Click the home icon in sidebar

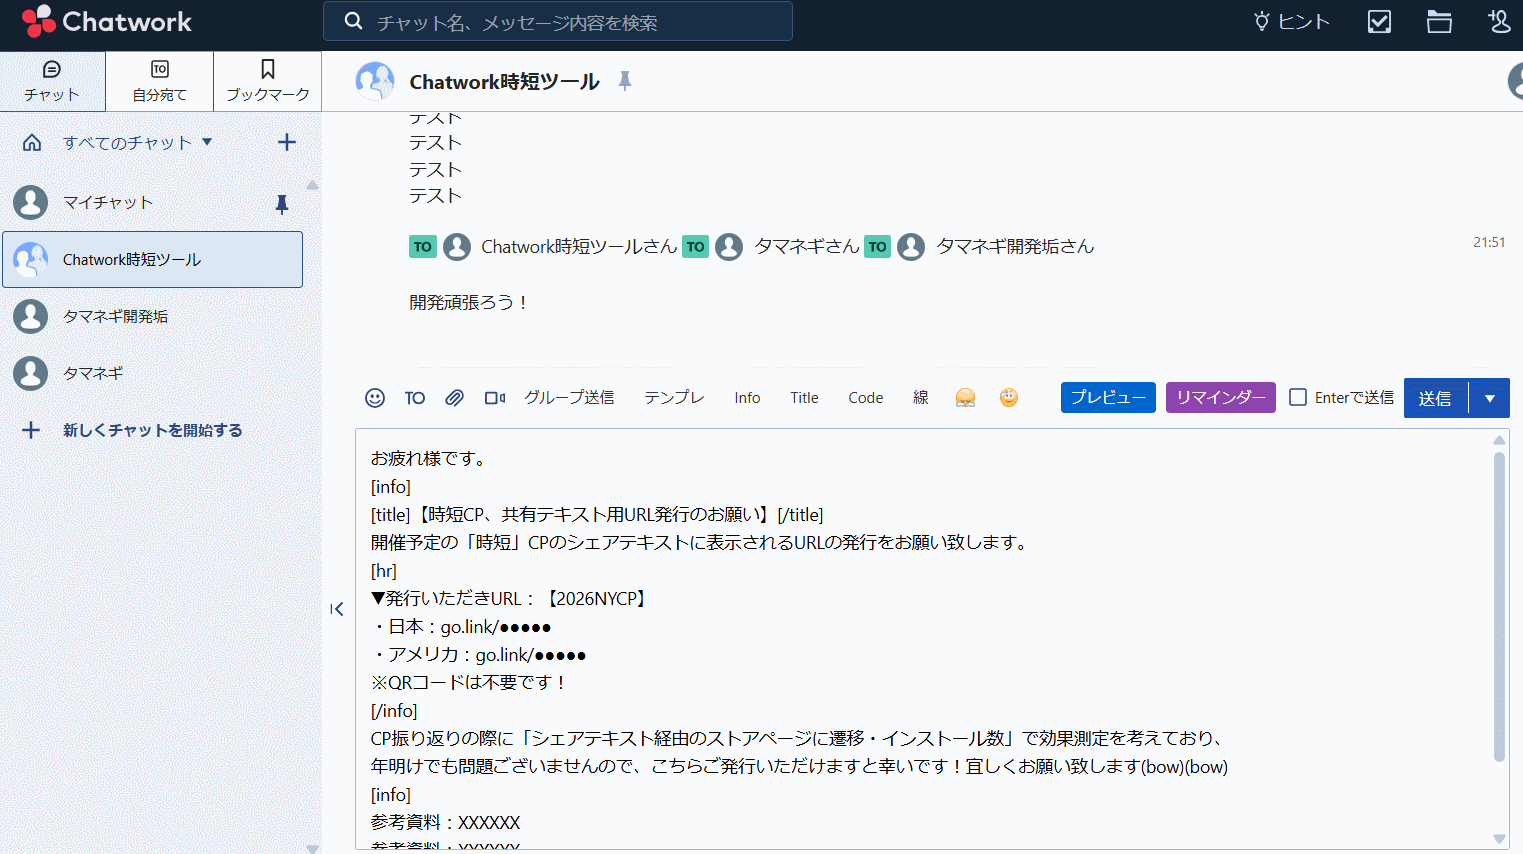(x=32, y=142)
